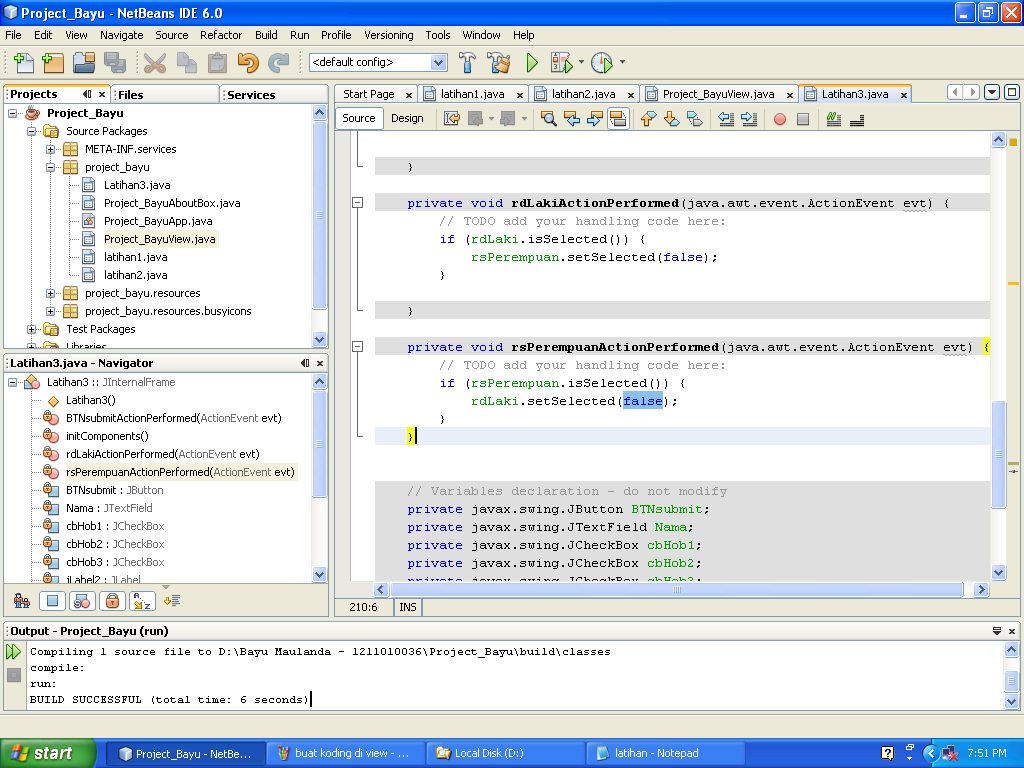Viewport: 1024px width, 768px height.
Task: Open the Refactor menu
Action: click(x=221, y=35)
